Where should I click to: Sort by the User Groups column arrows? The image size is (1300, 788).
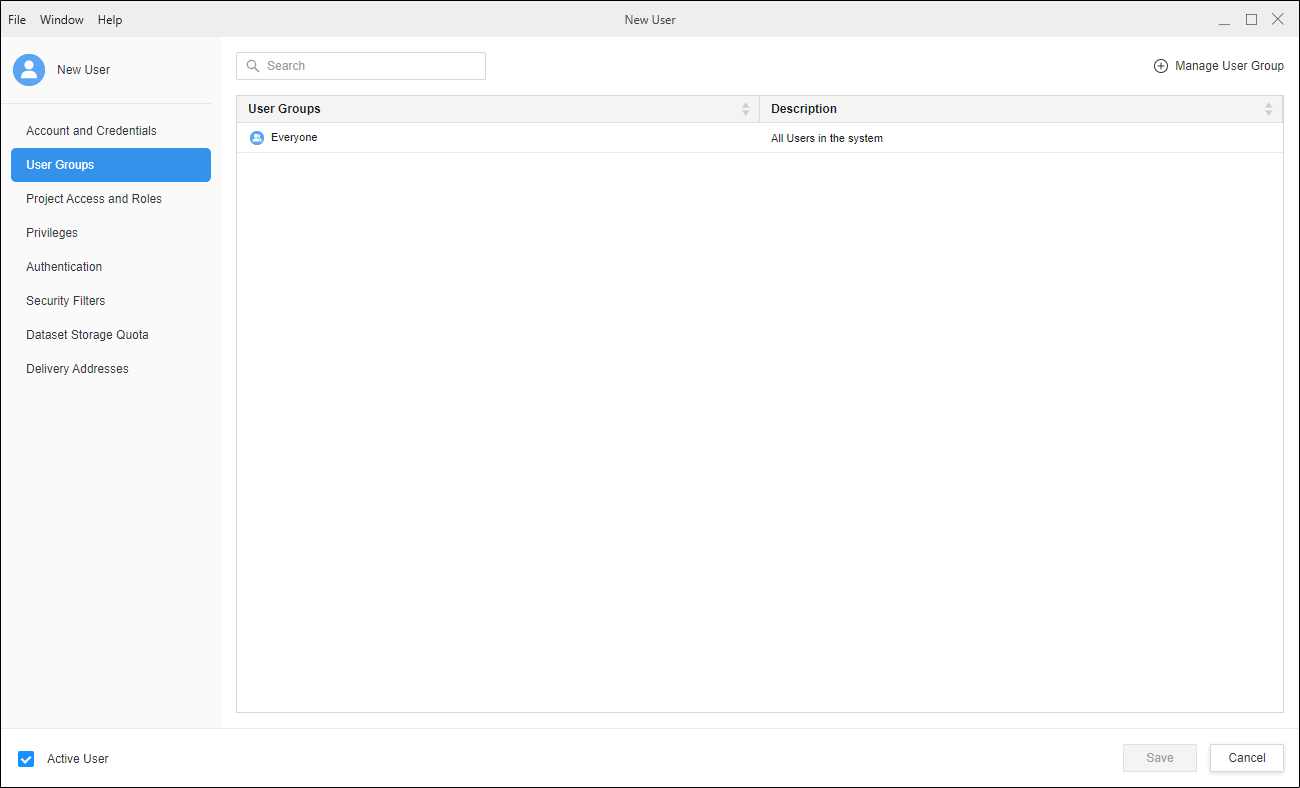(745, 109)
